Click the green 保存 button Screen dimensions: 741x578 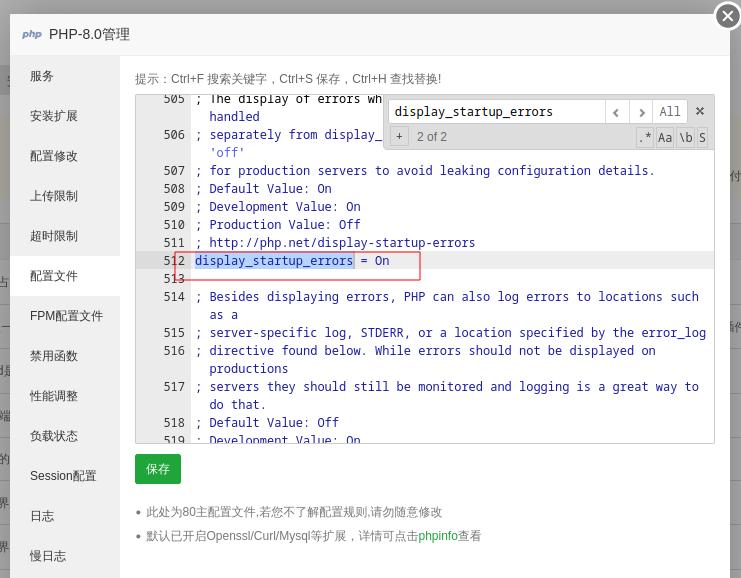click(x=158, y=468)
